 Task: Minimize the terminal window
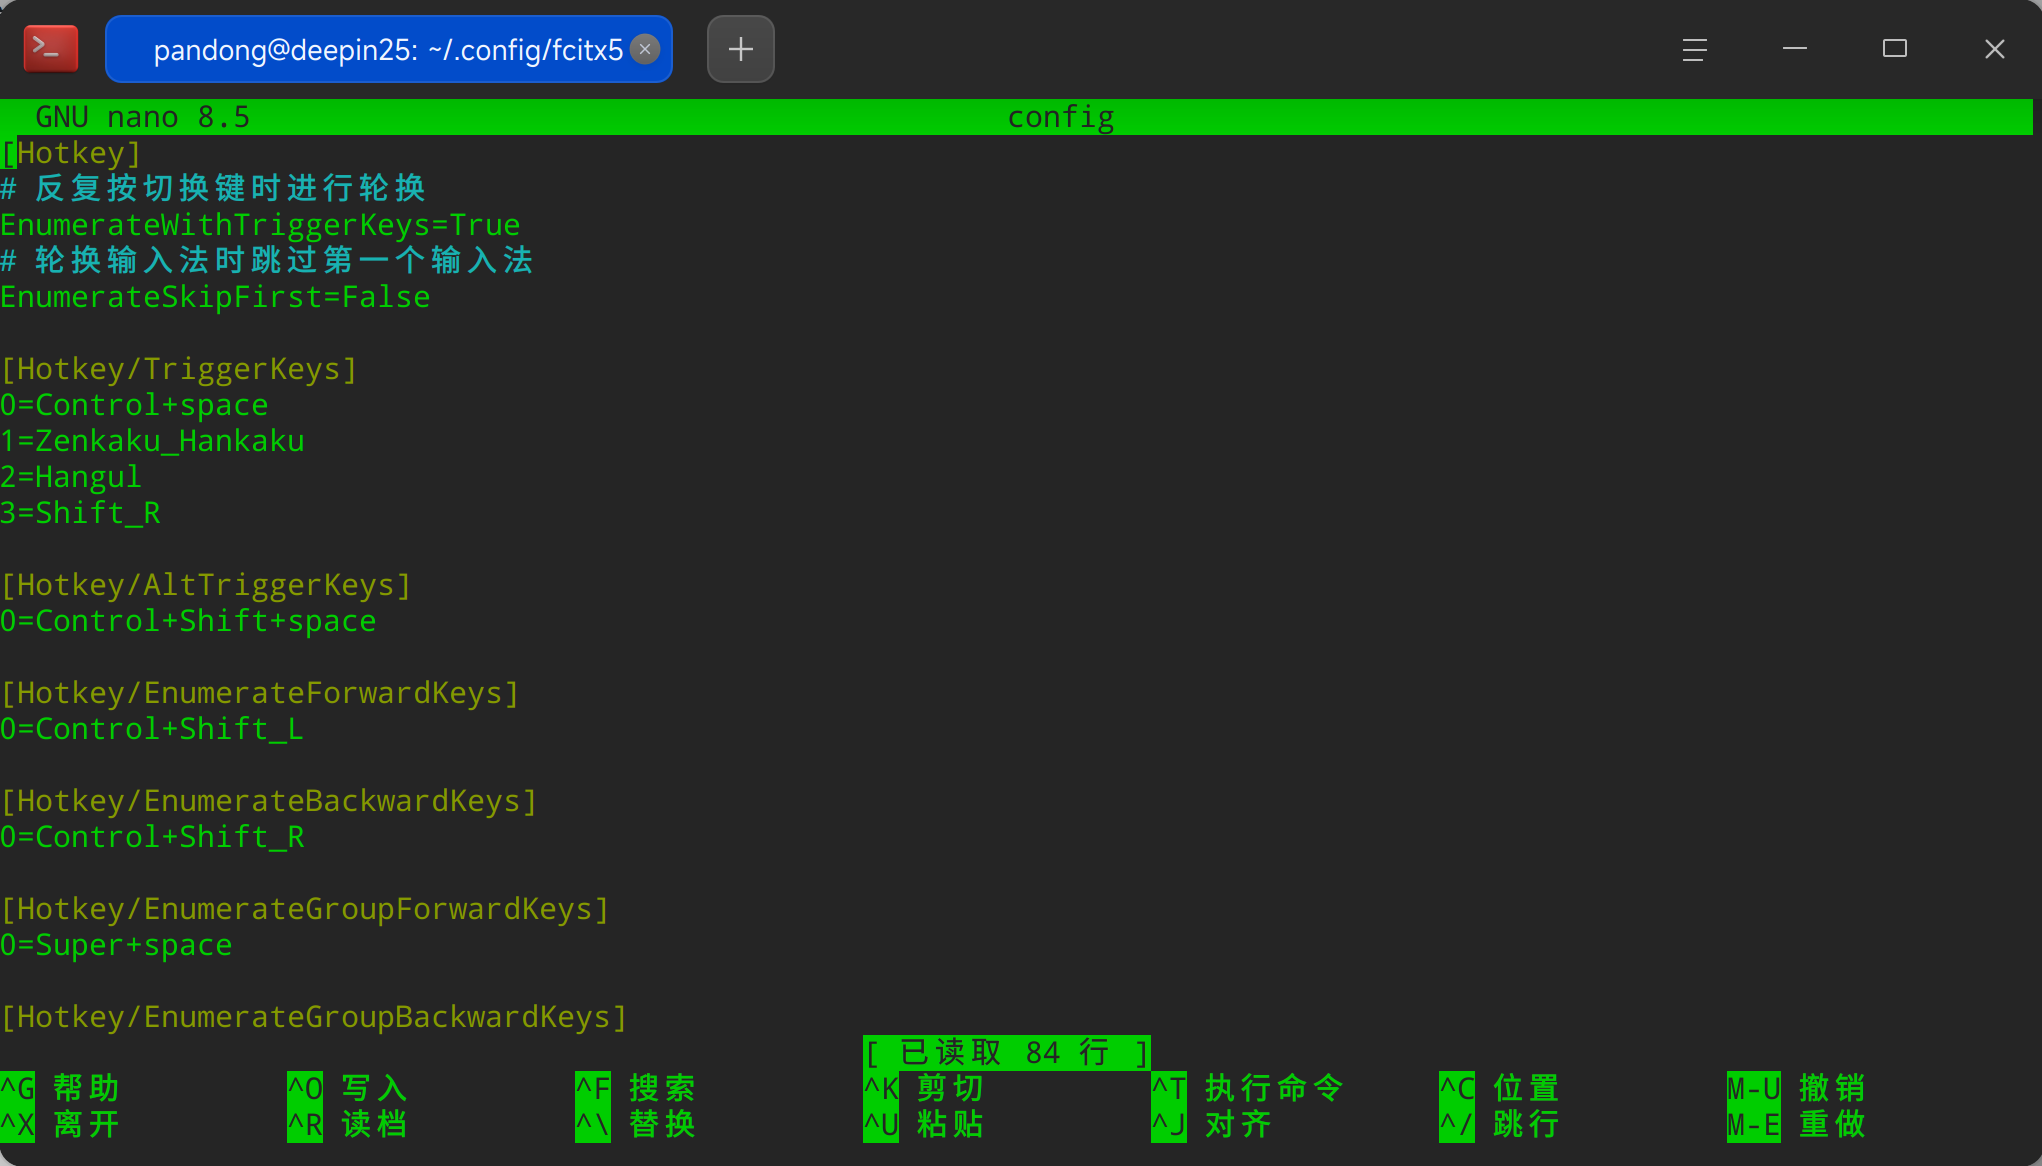1794,48
